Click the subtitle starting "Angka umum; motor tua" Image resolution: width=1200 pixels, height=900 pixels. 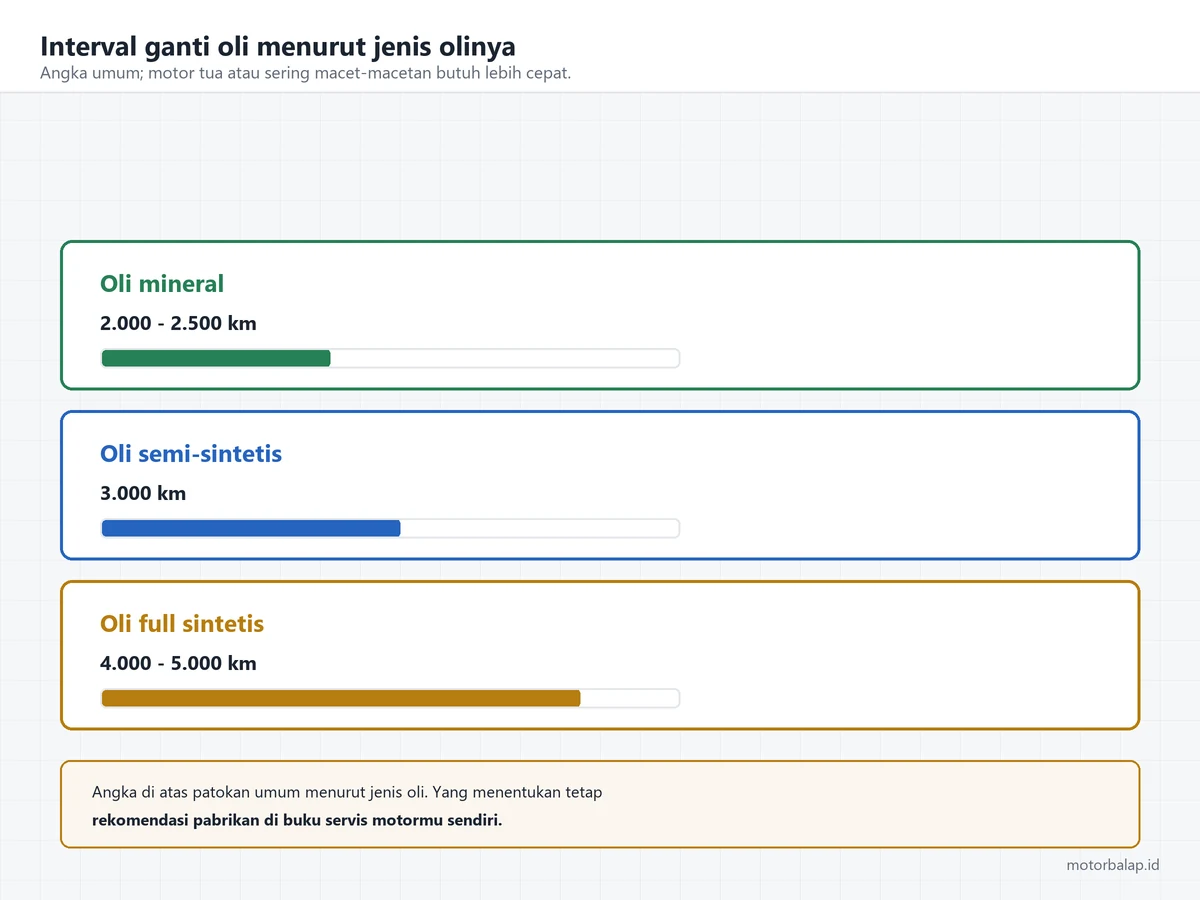(x=305, y=74)
